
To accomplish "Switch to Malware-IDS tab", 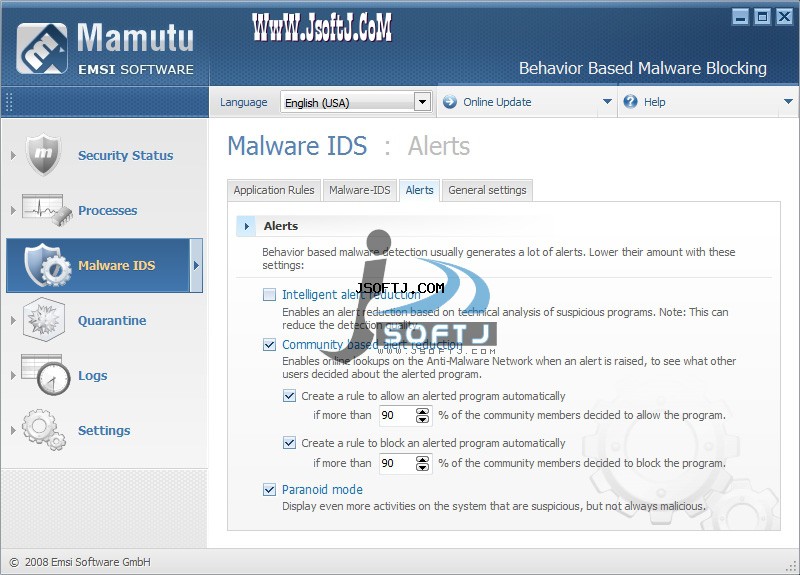I will point(360,190).
